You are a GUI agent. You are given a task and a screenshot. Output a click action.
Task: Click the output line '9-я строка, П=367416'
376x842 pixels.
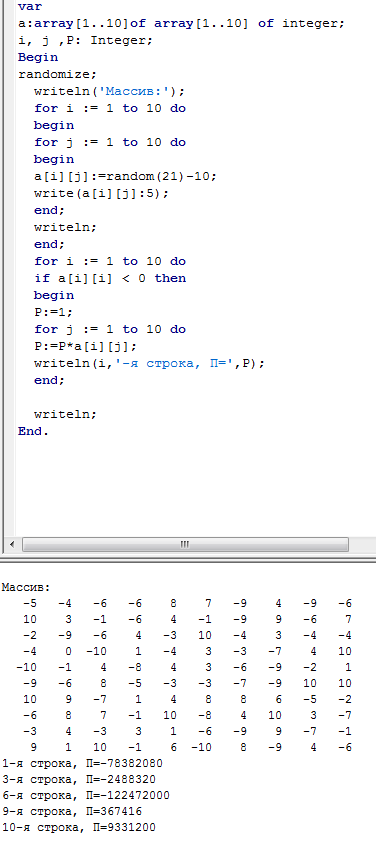pyautogui.click(x=72, y=811)
